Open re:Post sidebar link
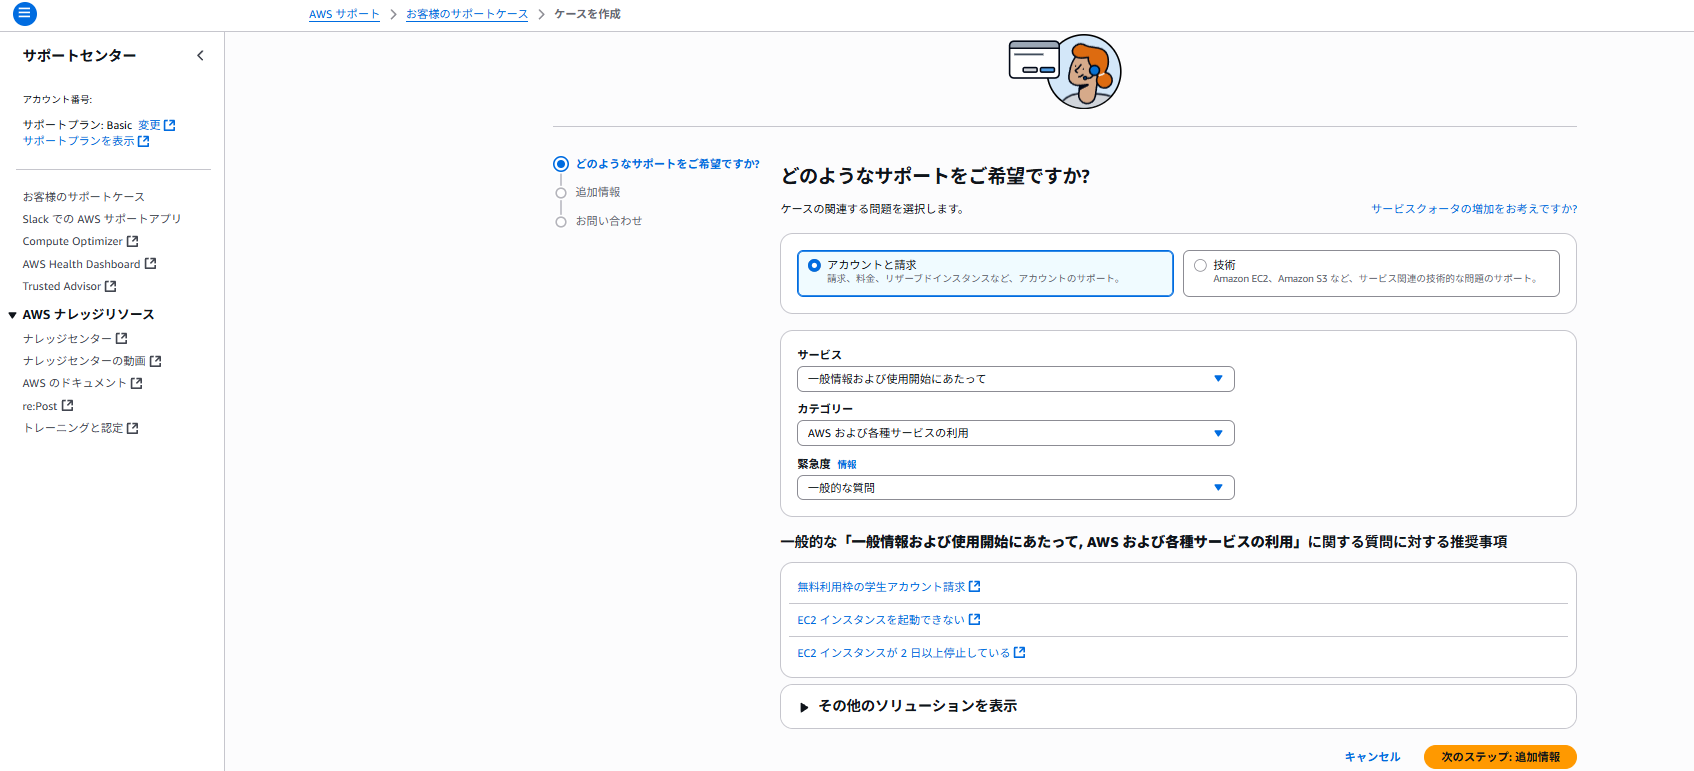 40,406
